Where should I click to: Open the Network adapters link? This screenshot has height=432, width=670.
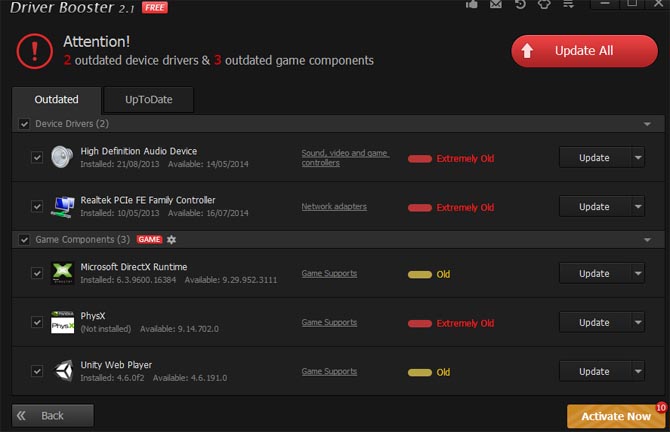(334, 207)
